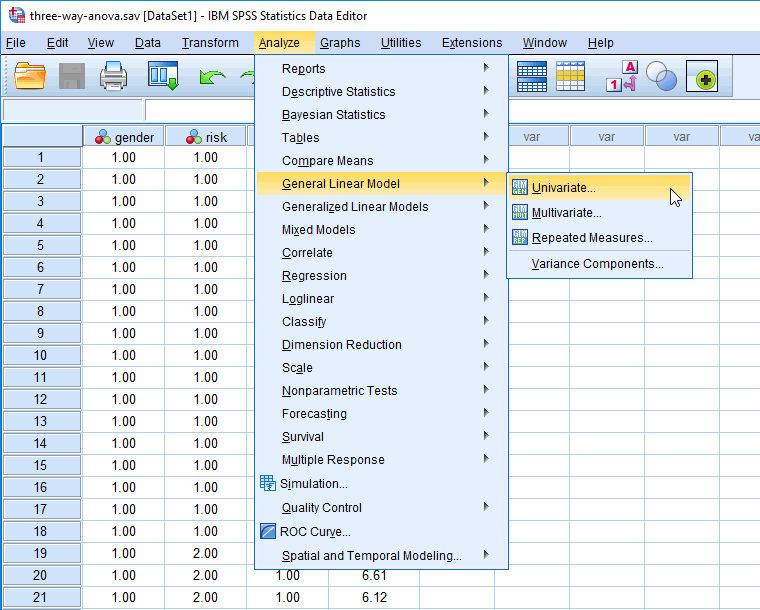The image size is (760, 610).
Task: Click the Split File toolbar icon
Action: coord(532,76)
